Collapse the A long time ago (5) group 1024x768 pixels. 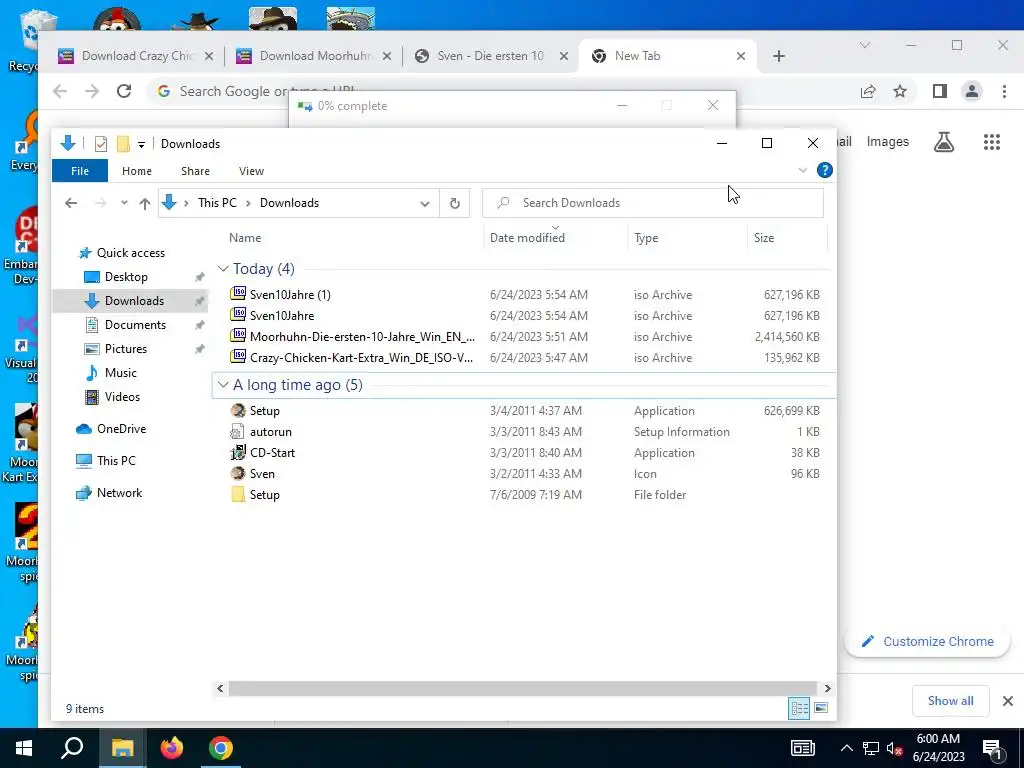tap(223, 385)
